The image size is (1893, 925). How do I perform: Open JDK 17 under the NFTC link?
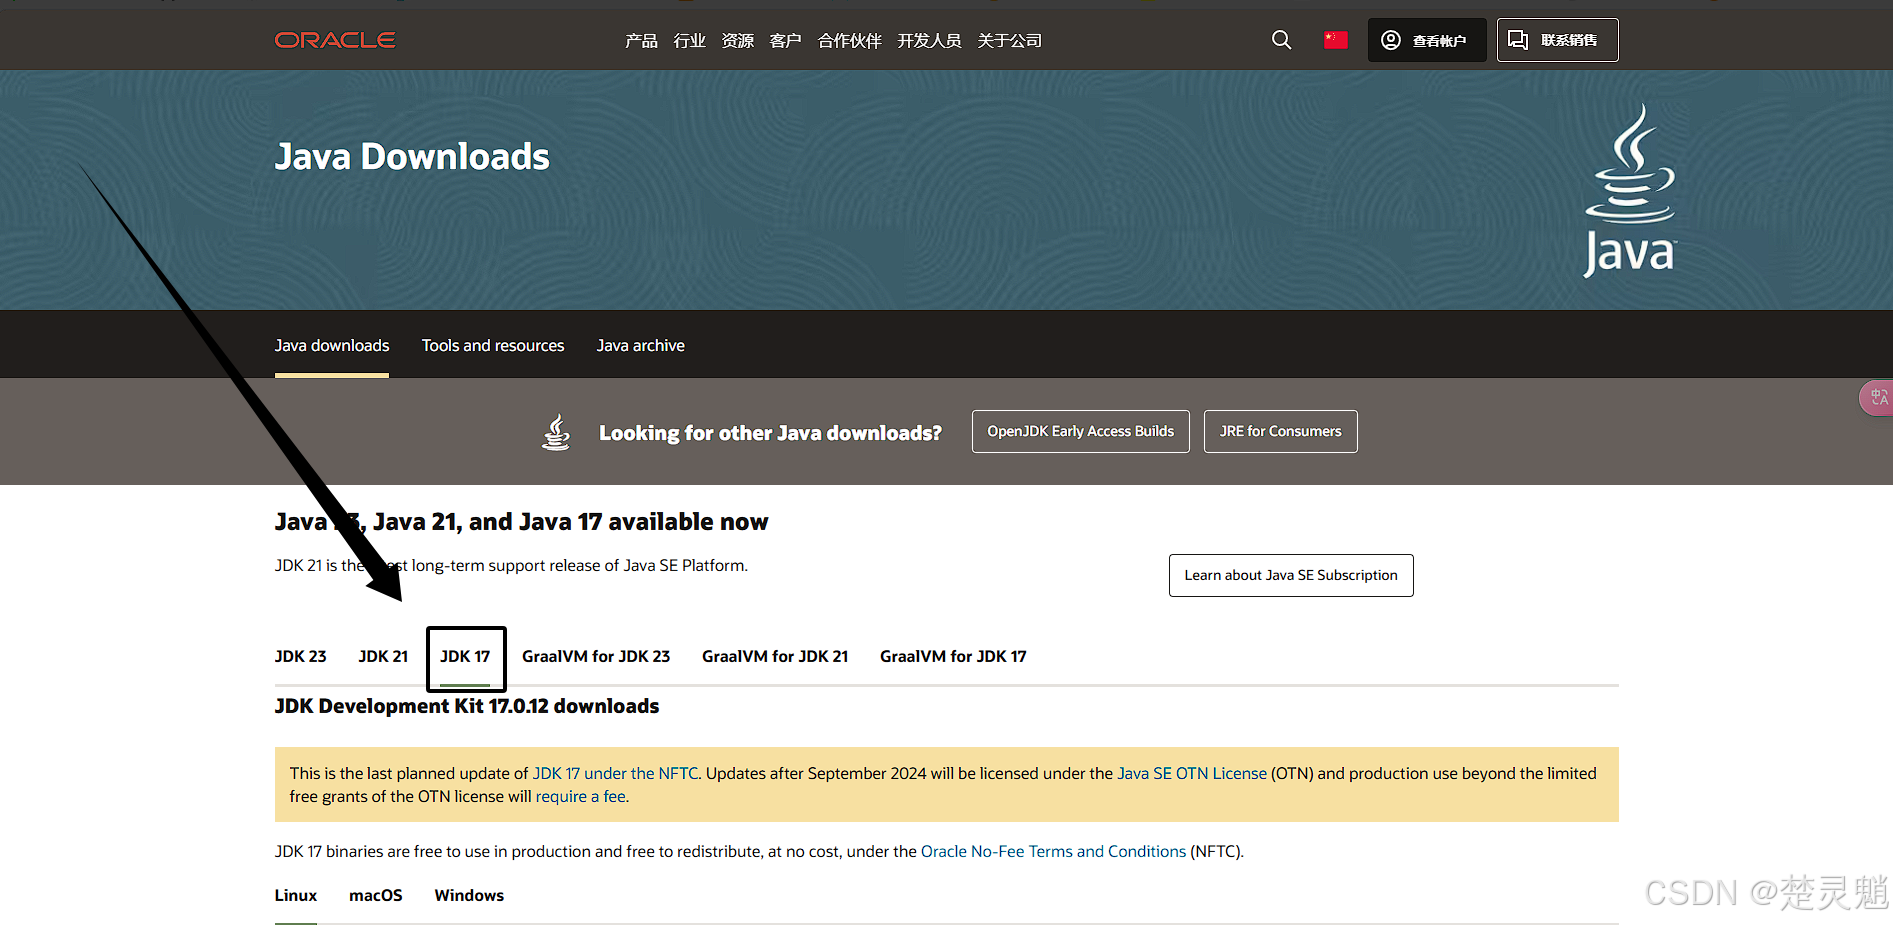pyautogui.click(x=615, y=773)
